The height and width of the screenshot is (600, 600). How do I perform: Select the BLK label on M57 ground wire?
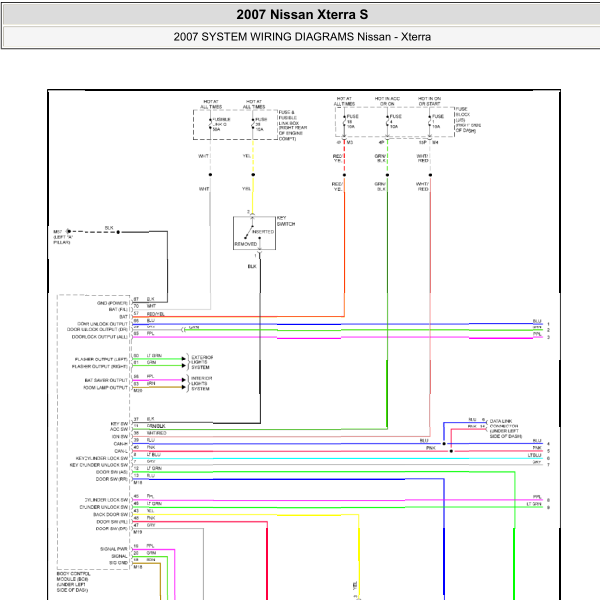109,228
